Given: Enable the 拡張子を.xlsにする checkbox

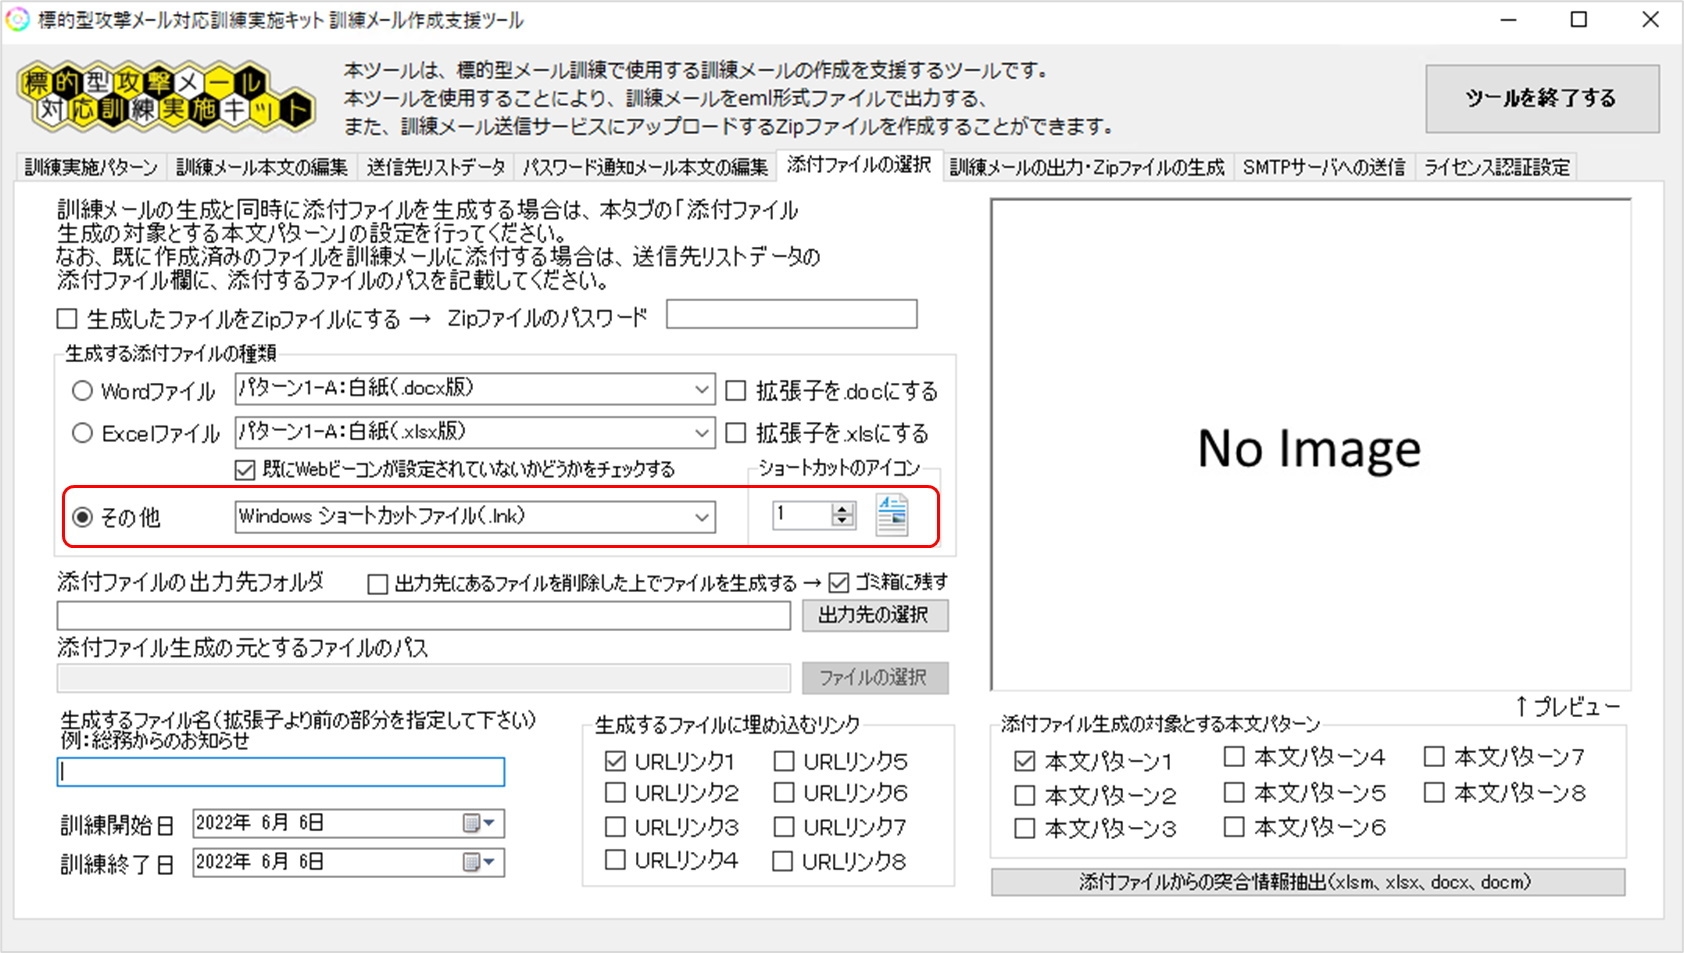Looking at the screenshot, I should [x=735, y=432].
